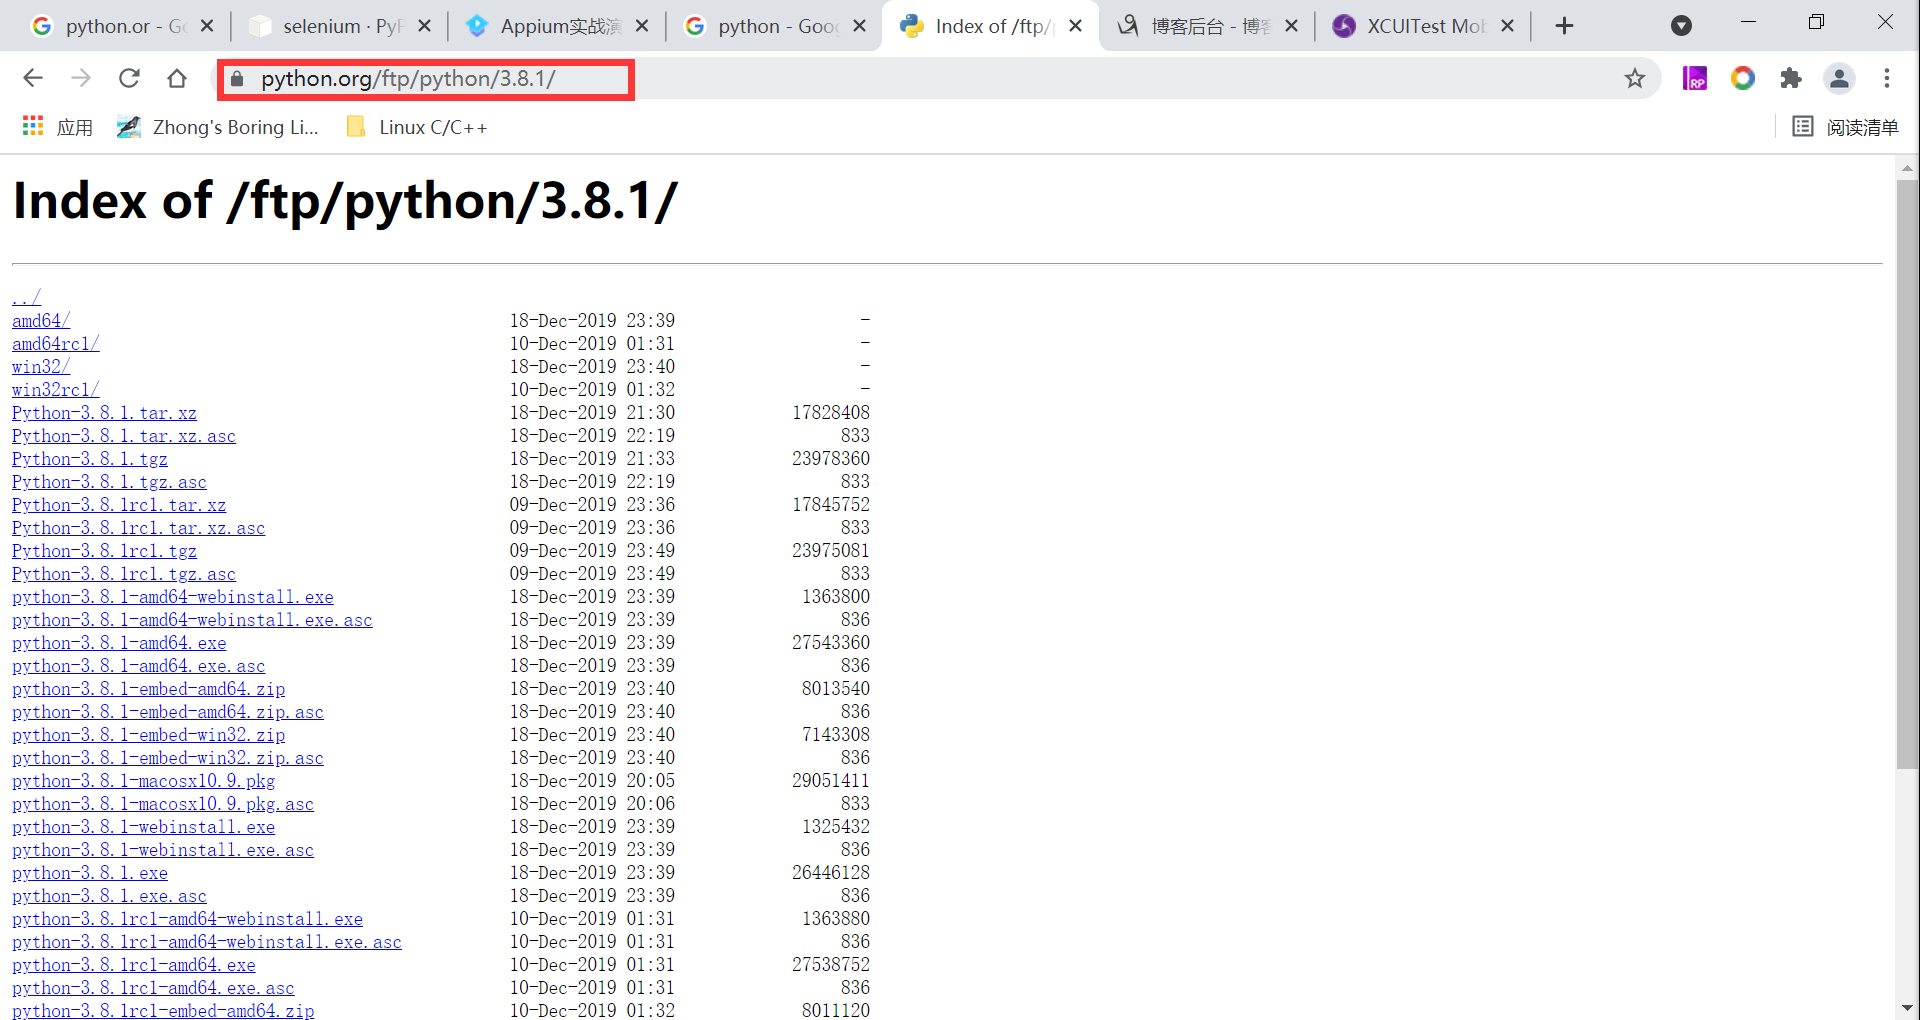The image size is (1920, 1020).
Task: Switch to the XCUITest tab
Action: point(1424,26)
